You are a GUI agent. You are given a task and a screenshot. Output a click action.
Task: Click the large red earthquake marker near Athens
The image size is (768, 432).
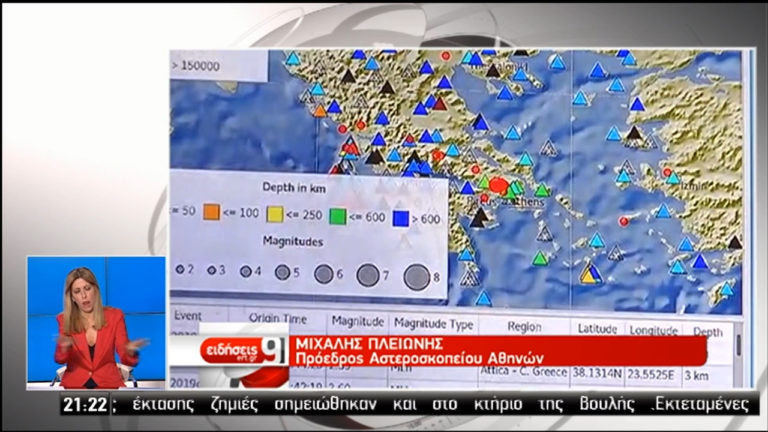pos(499,186)
